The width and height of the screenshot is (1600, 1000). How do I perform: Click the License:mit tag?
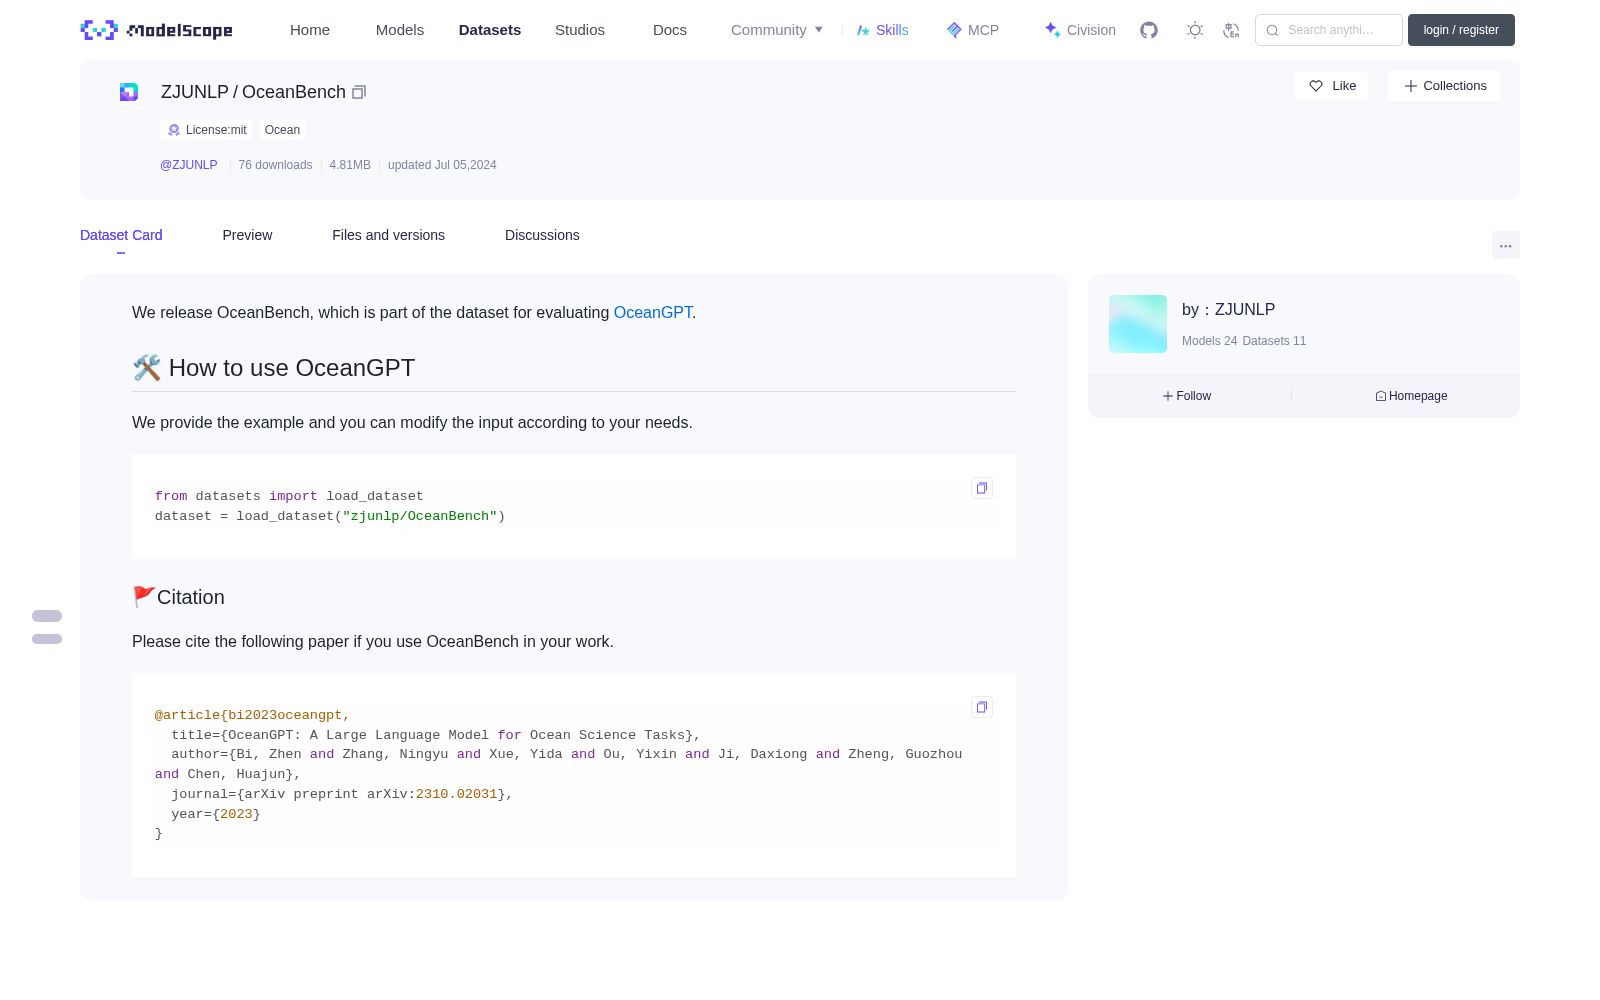pos(208,130)
